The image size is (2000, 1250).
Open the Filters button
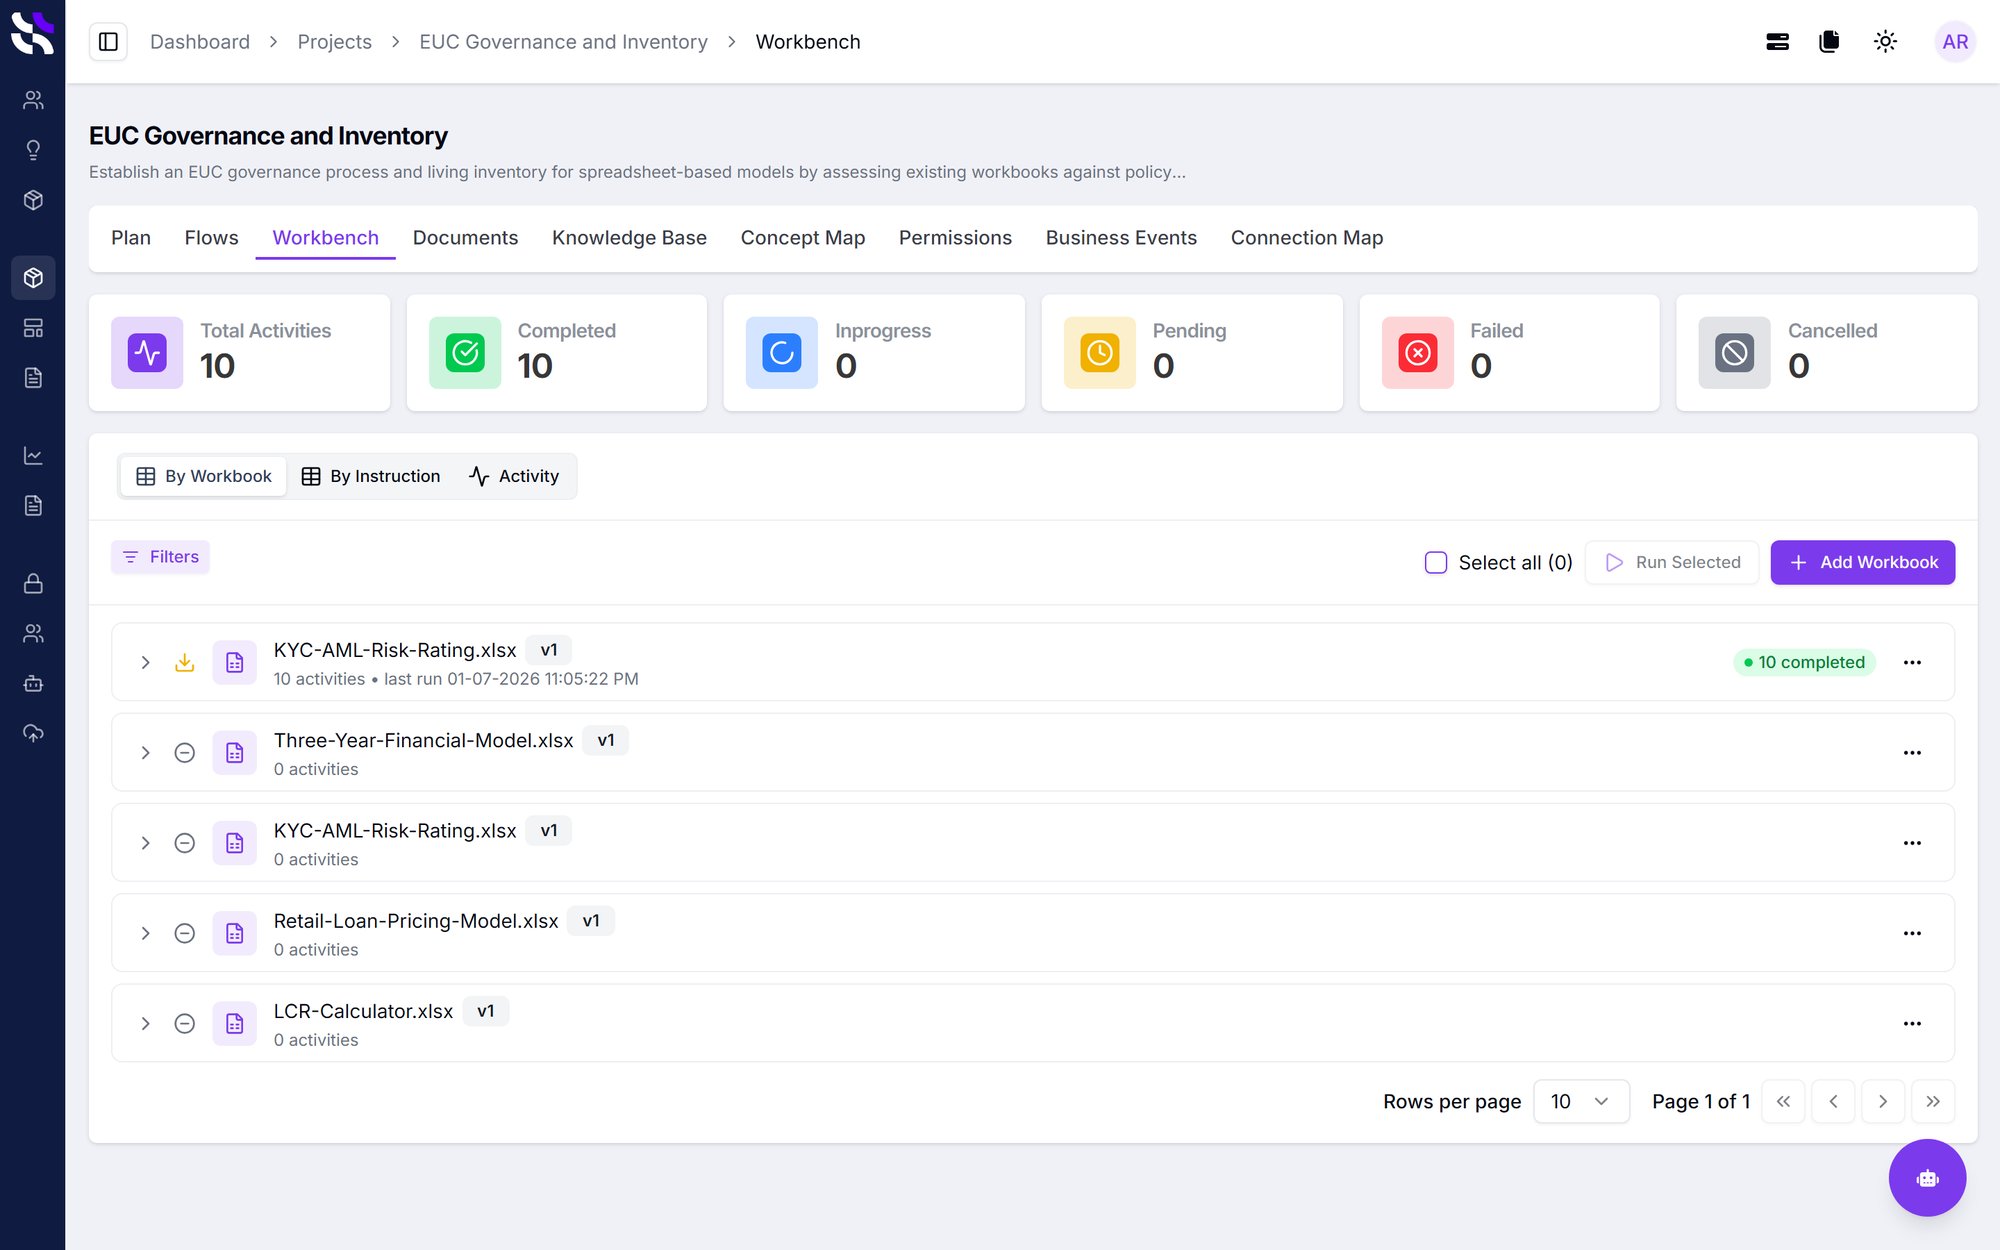tap(161, 557)
